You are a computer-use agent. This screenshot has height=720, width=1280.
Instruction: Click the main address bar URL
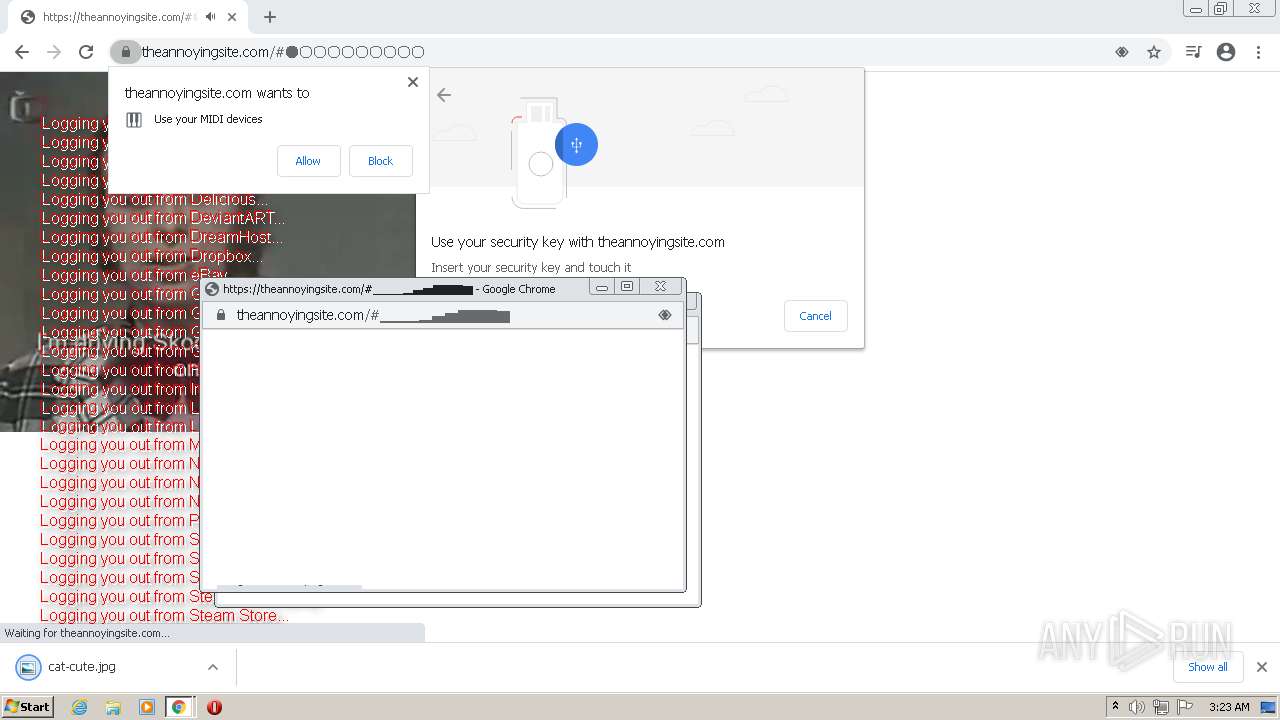[x=283, y=52]
